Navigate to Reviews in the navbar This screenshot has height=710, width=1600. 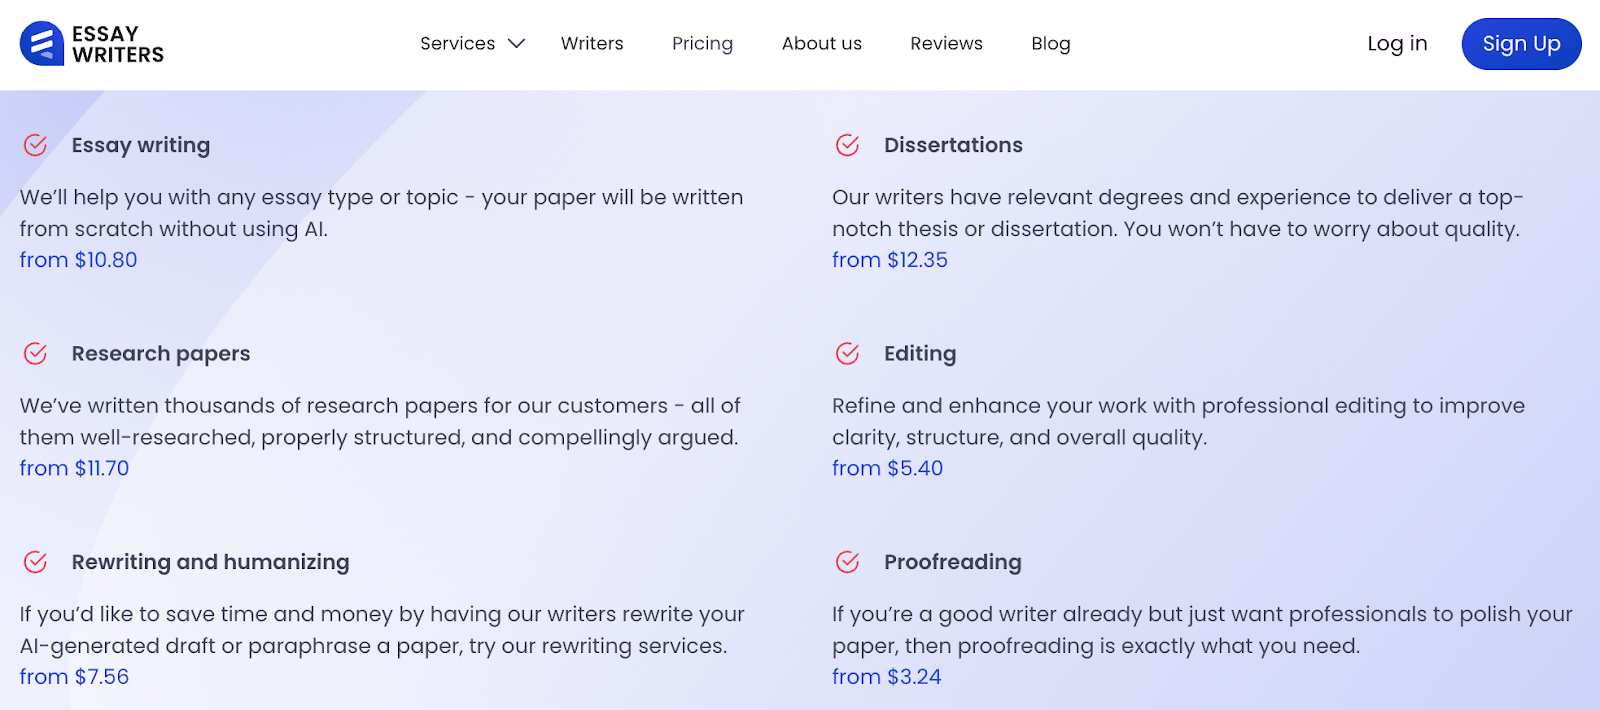(x=946, y=44)
